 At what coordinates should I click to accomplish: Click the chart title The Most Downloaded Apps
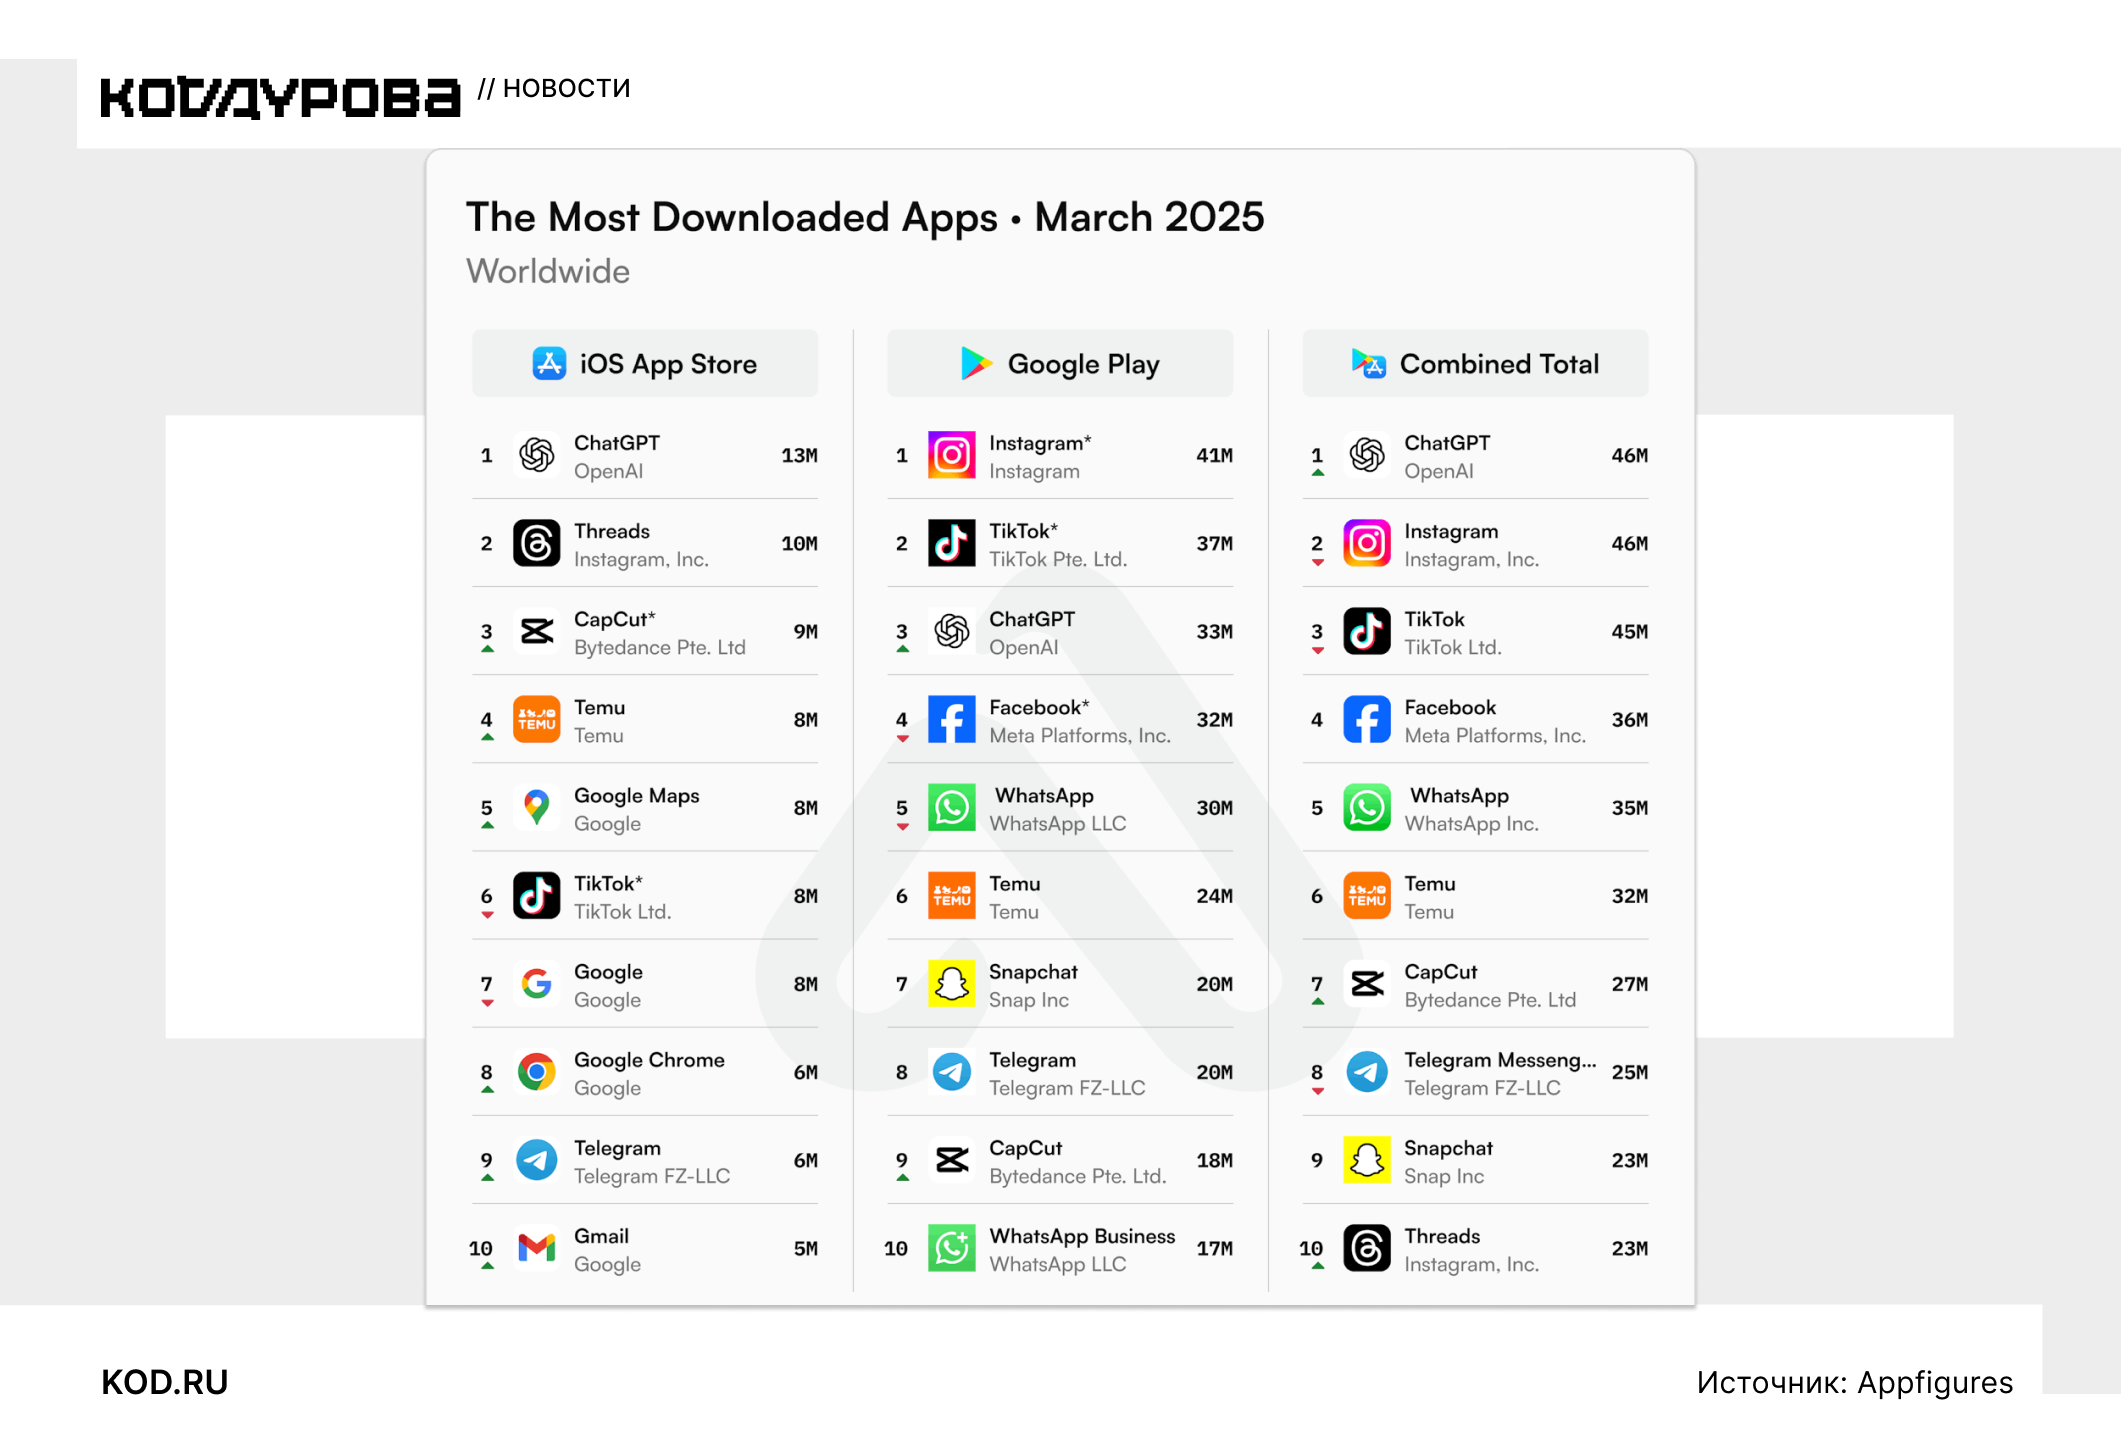[732, 218]
